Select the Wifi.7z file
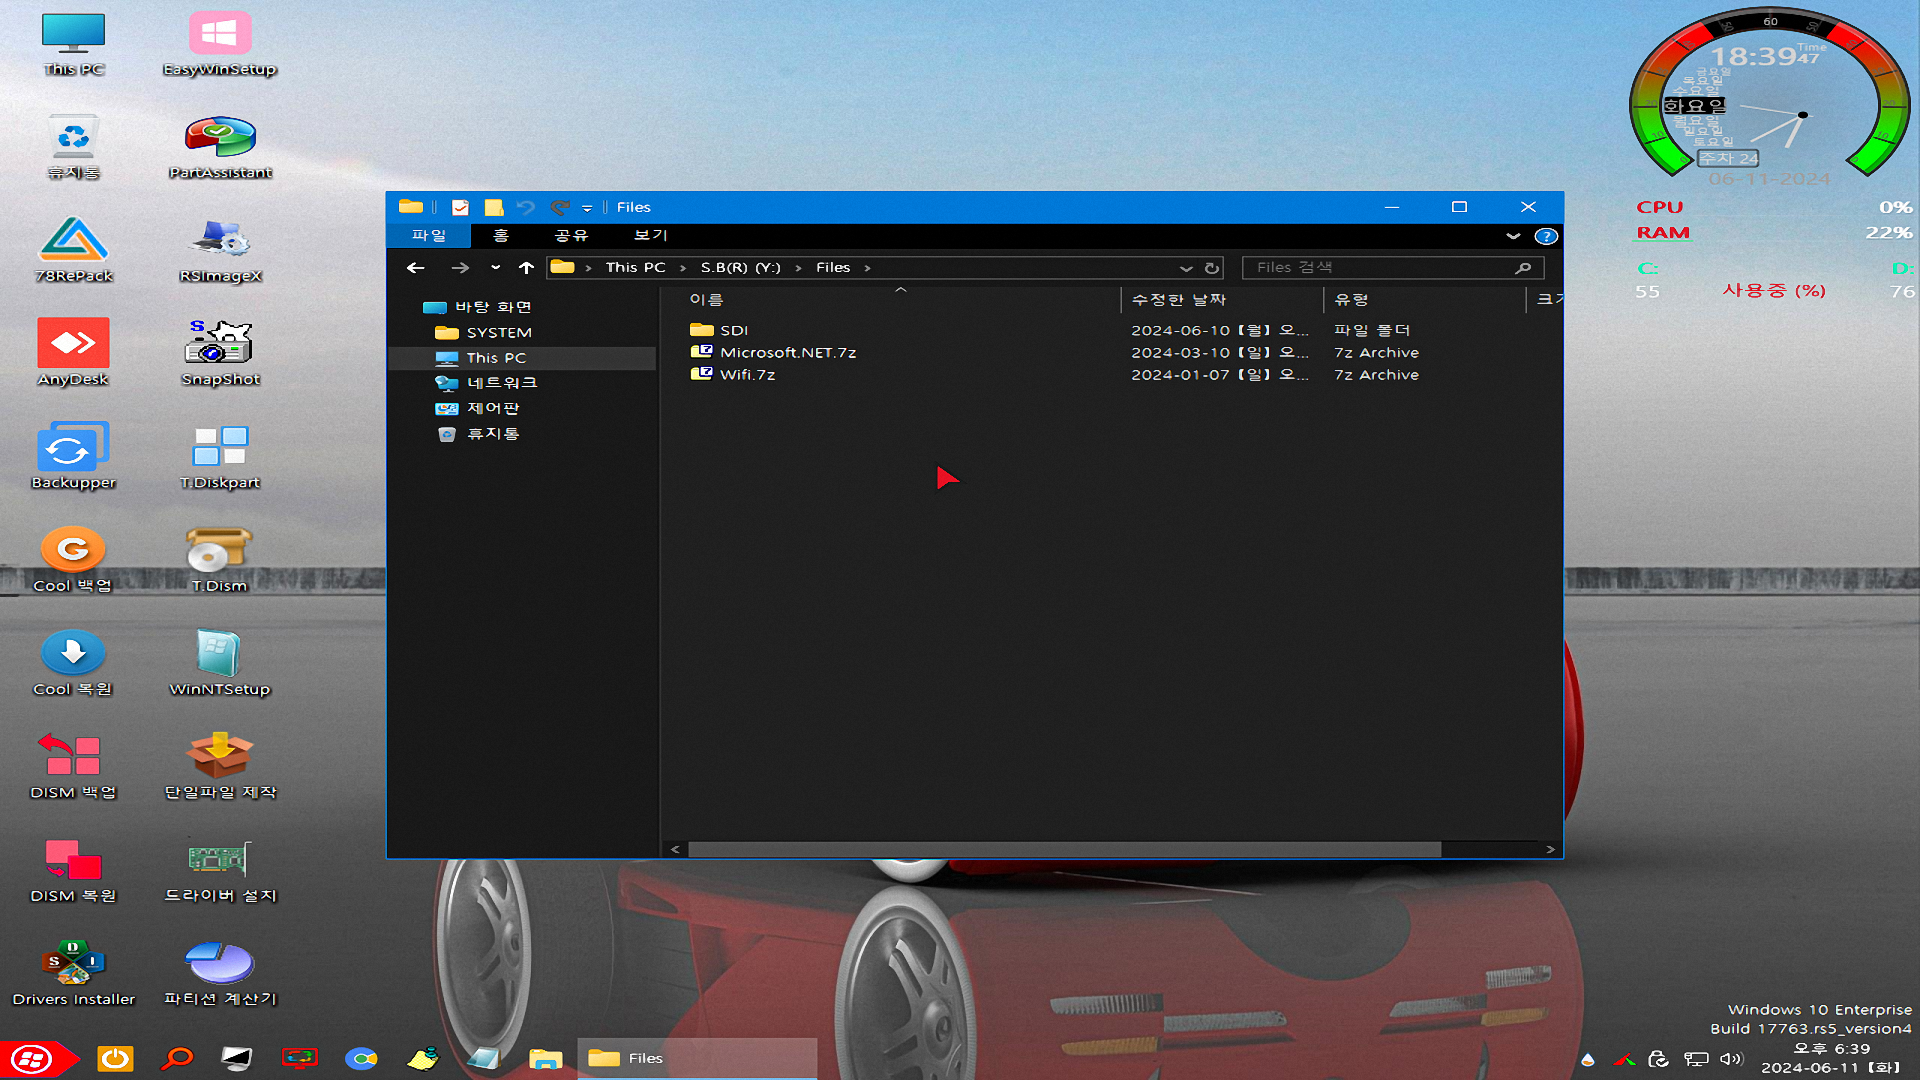 click(733, 374)
